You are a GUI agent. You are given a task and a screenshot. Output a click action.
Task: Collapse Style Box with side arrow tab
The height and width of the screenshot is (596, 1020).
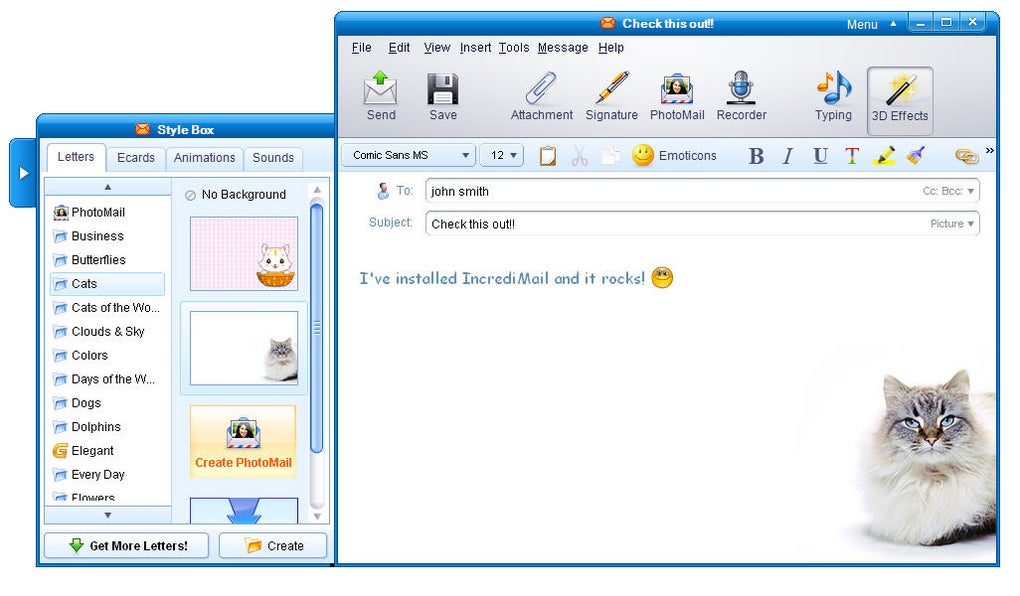23,173
